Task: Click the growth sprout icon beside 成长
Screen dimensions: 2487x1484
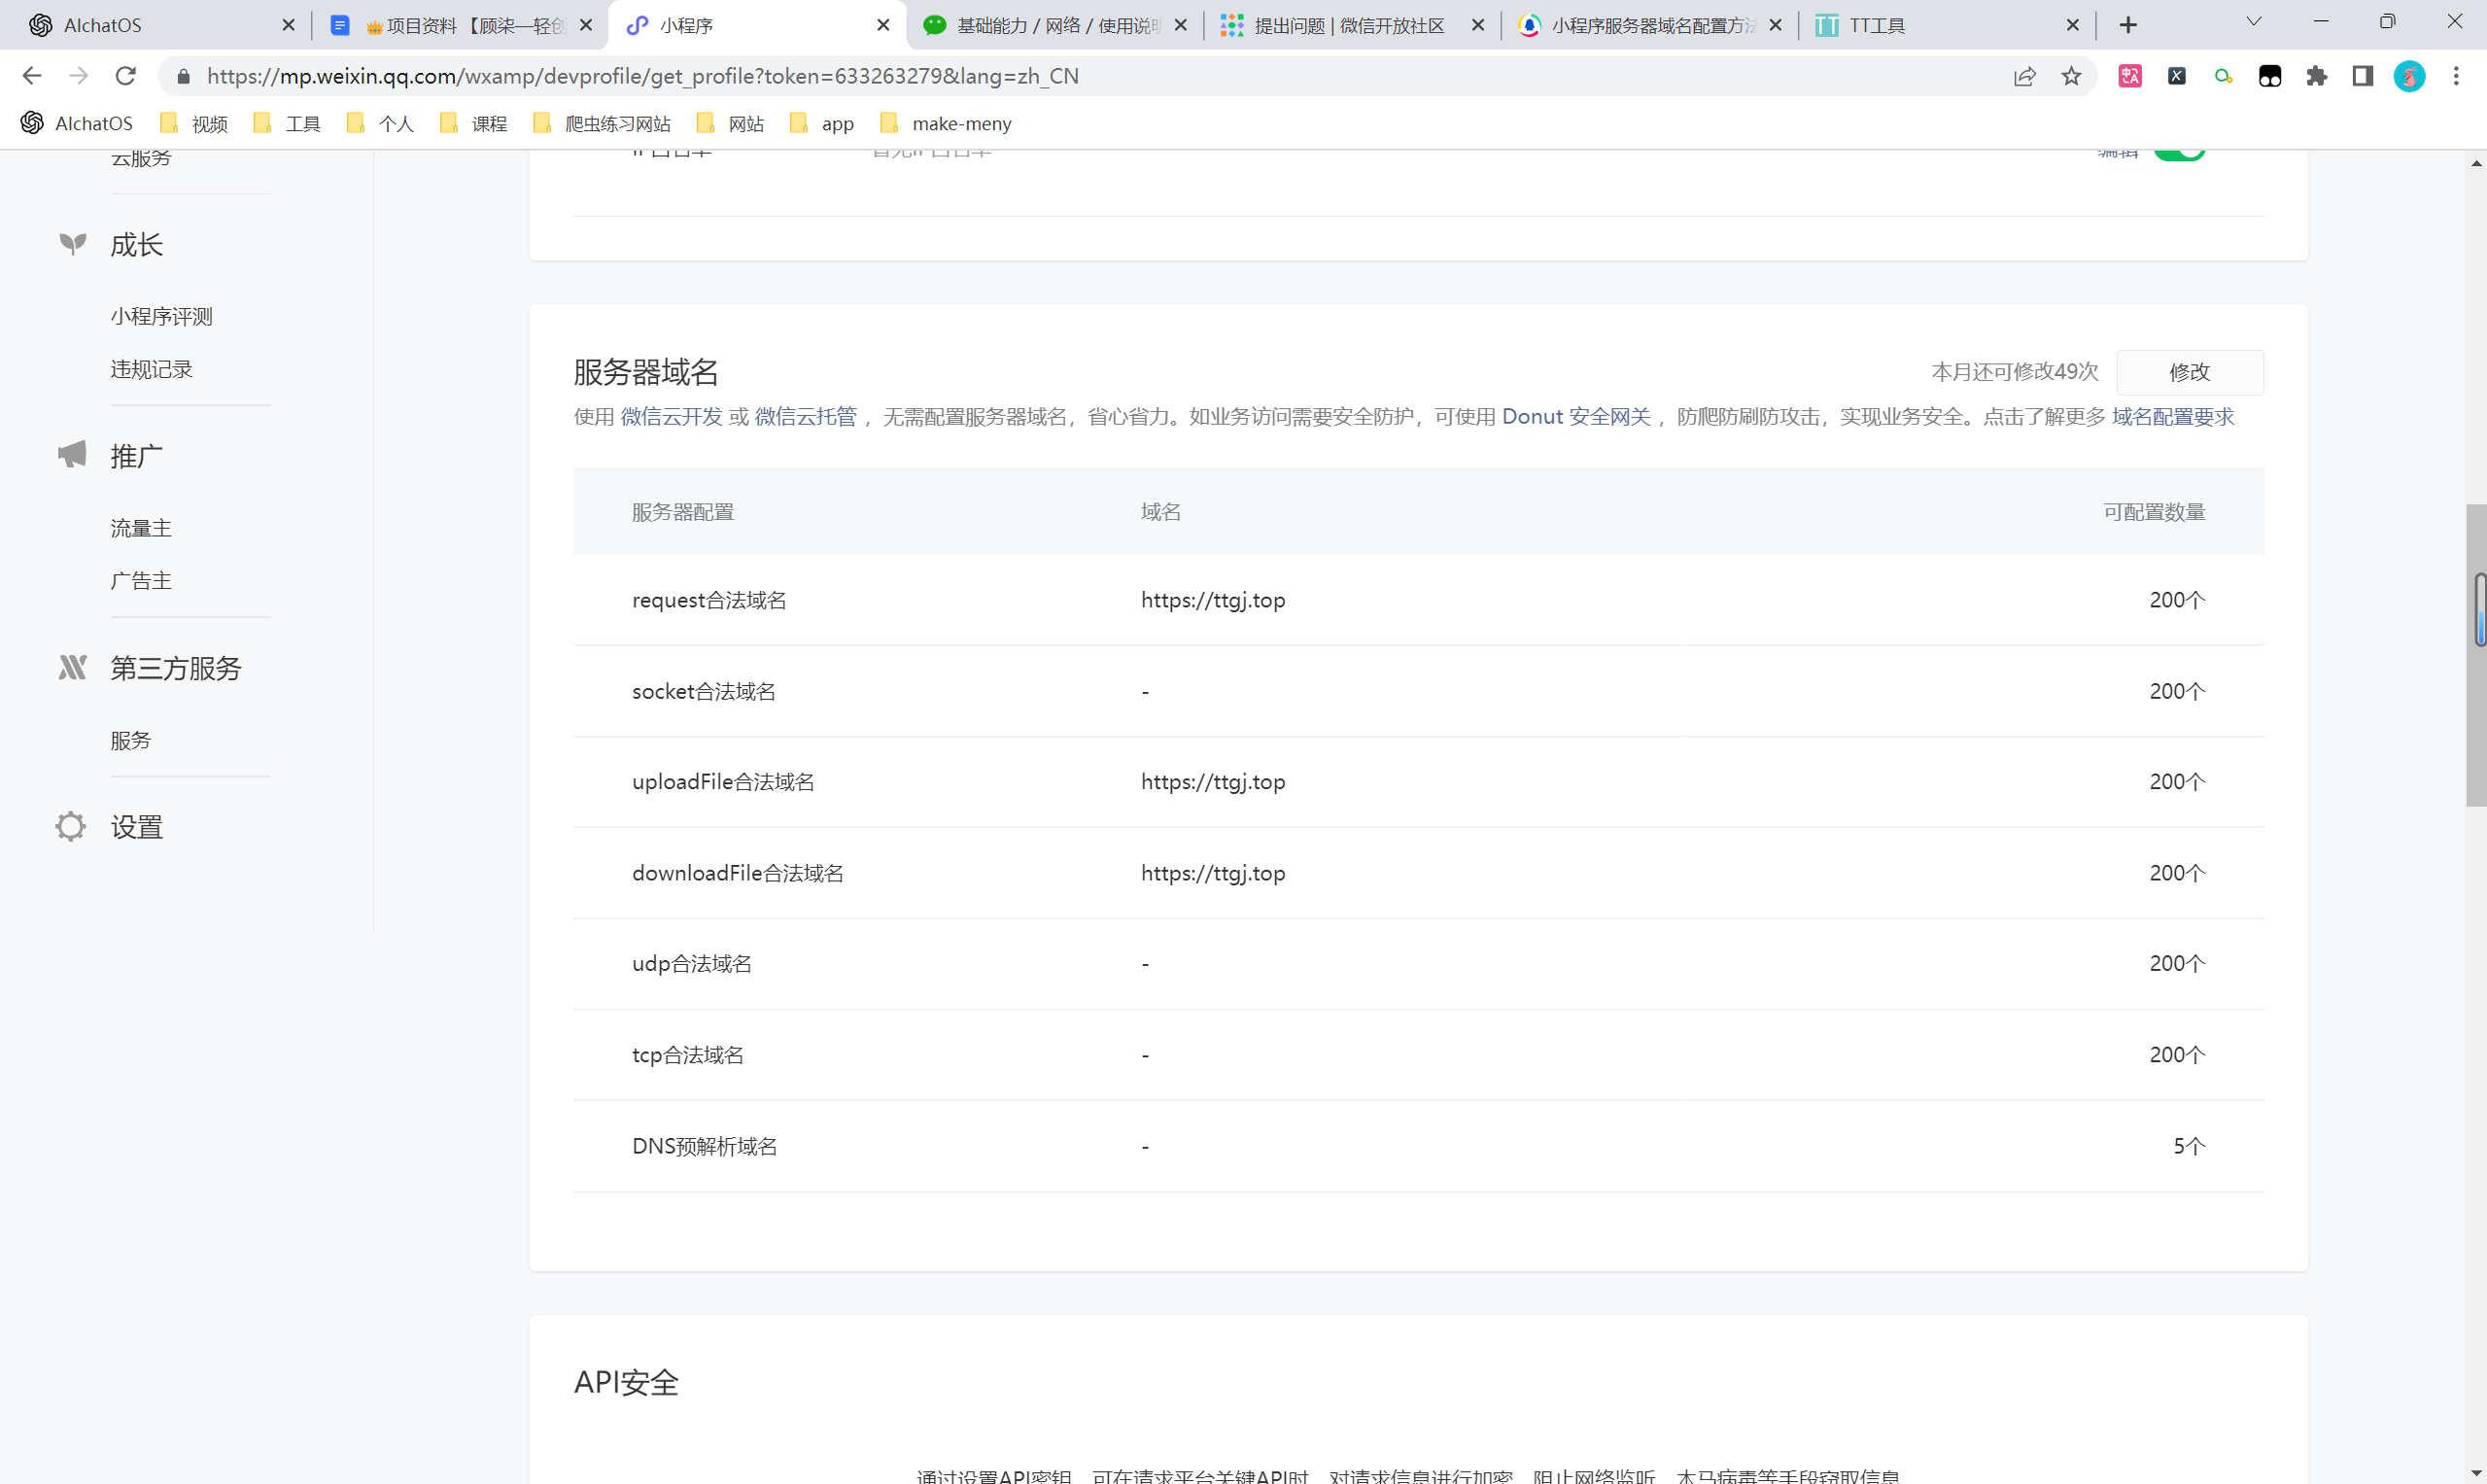Action: click(72, 244)
